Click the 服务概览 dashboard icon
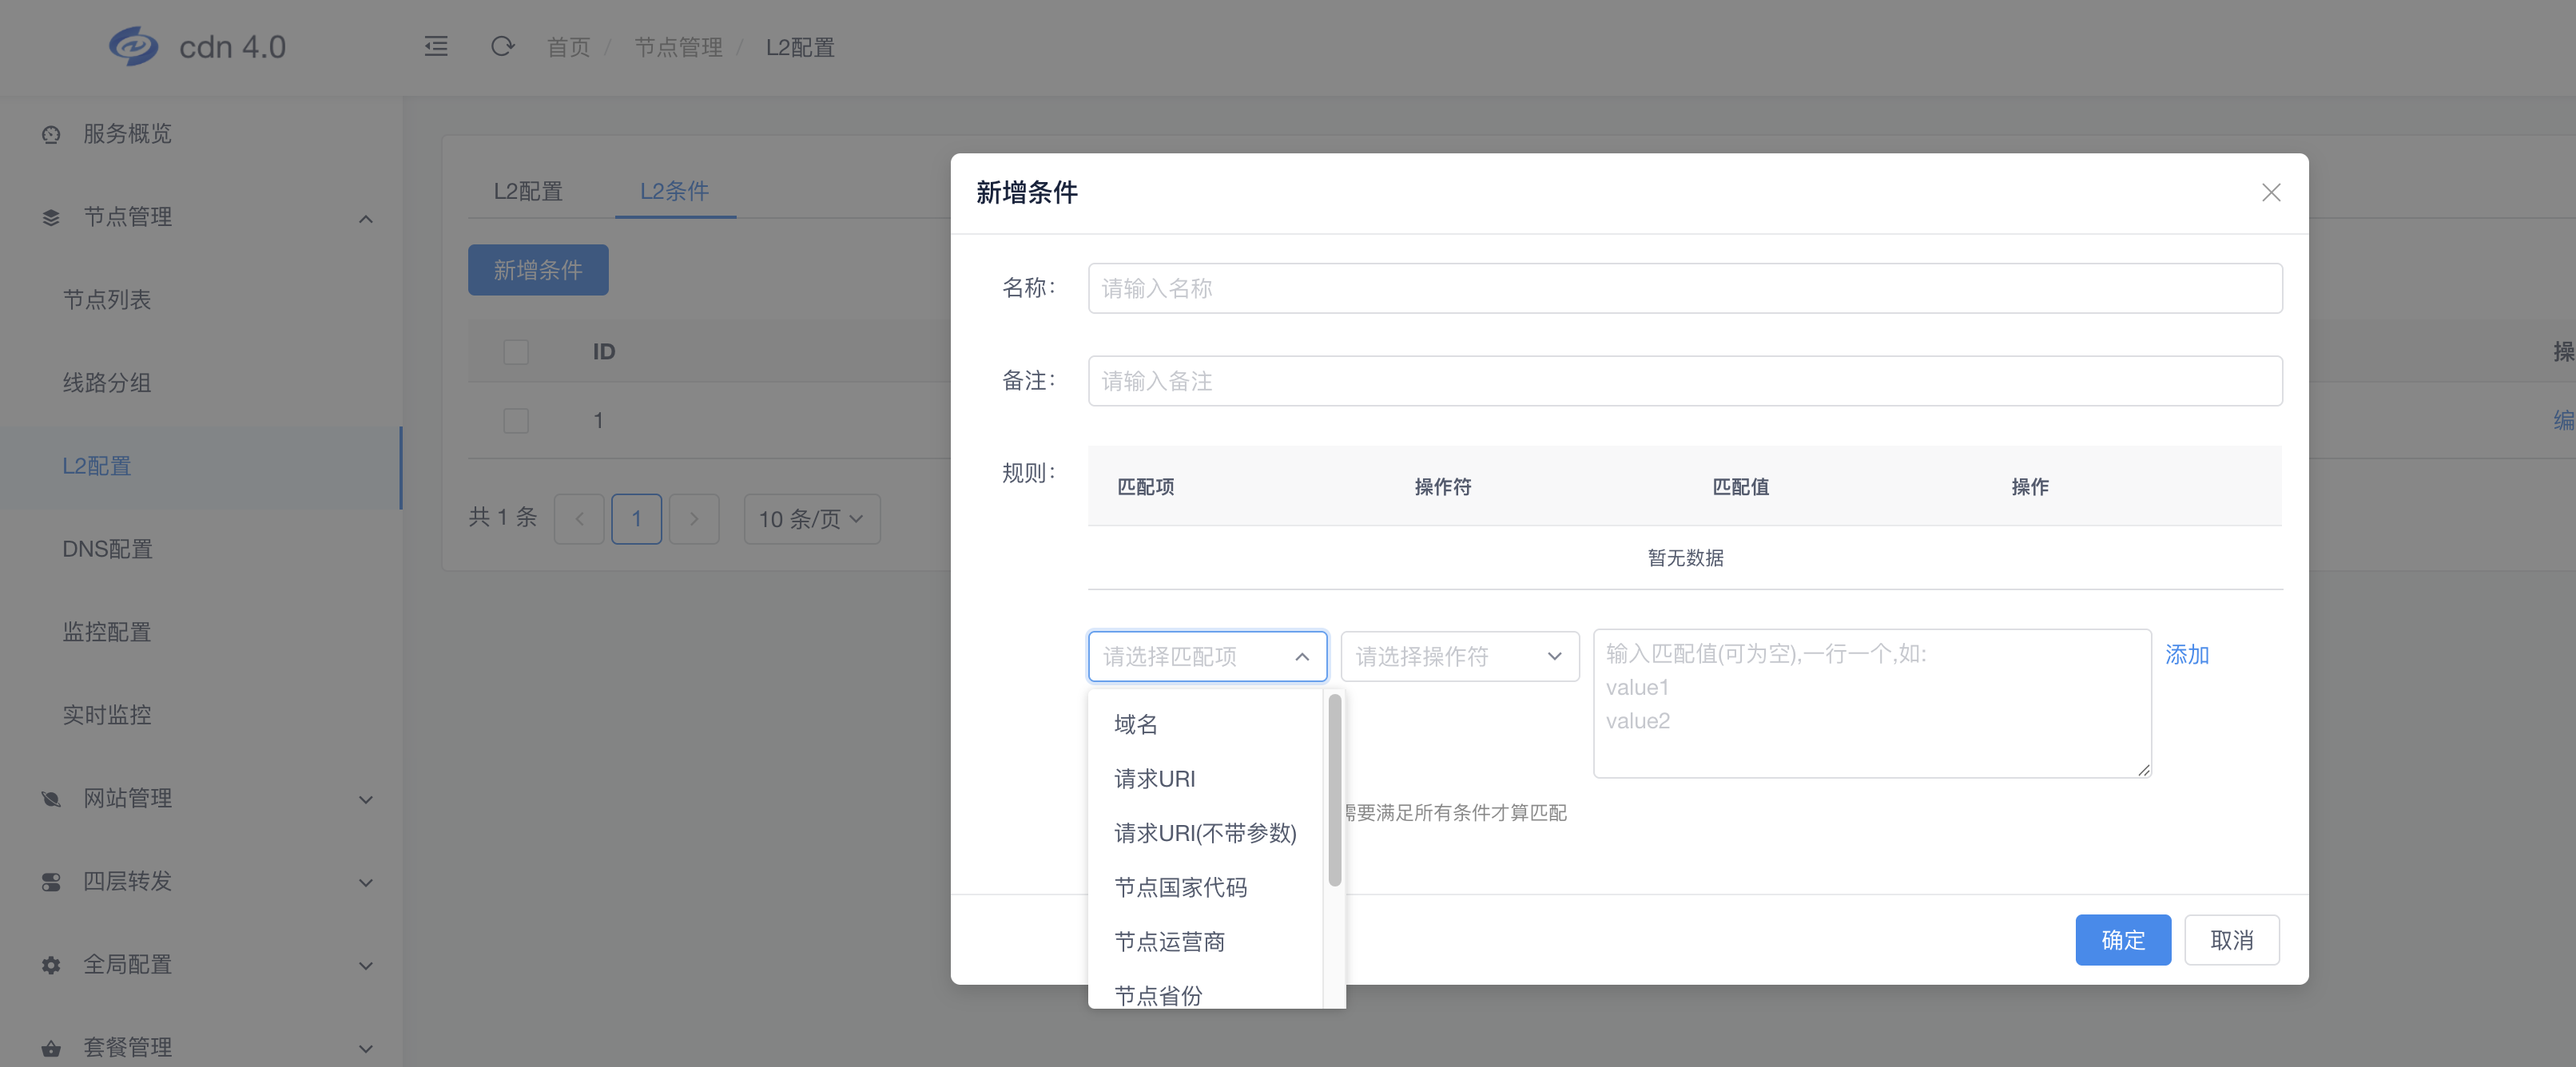This screenshot has width=2576, height=1067. click(51, 134)
